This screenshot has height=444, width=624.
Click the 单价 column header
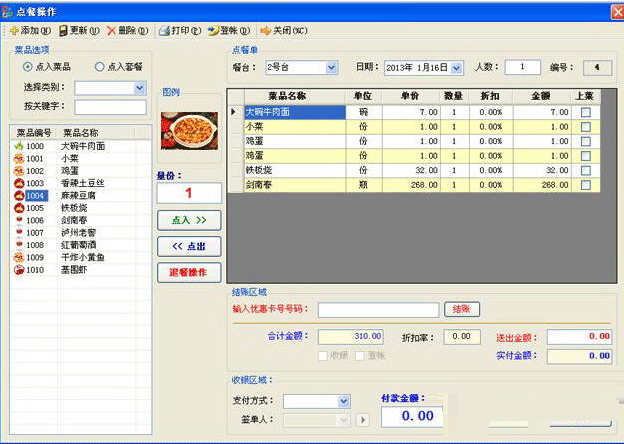(411, 96)
